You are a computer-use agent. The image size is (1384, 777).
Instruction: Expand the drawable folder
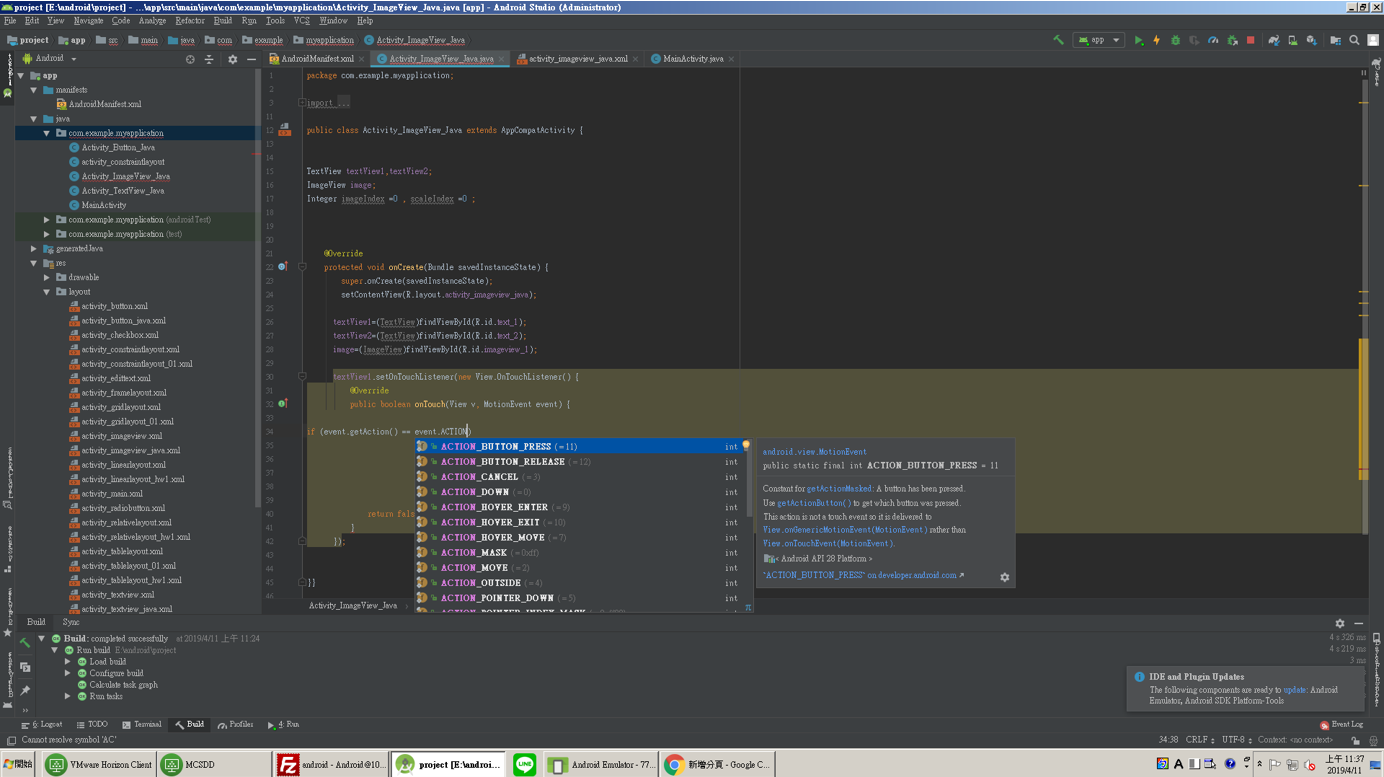(47, 278)
